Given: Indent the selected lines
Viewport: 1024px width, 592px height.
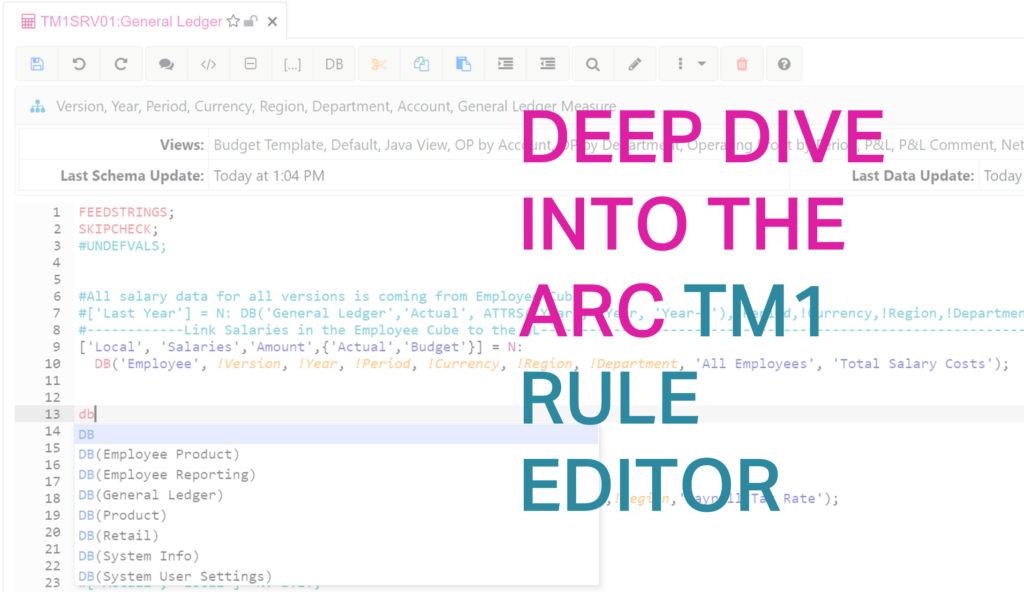Looking at the screenshot, I should 506,64.
